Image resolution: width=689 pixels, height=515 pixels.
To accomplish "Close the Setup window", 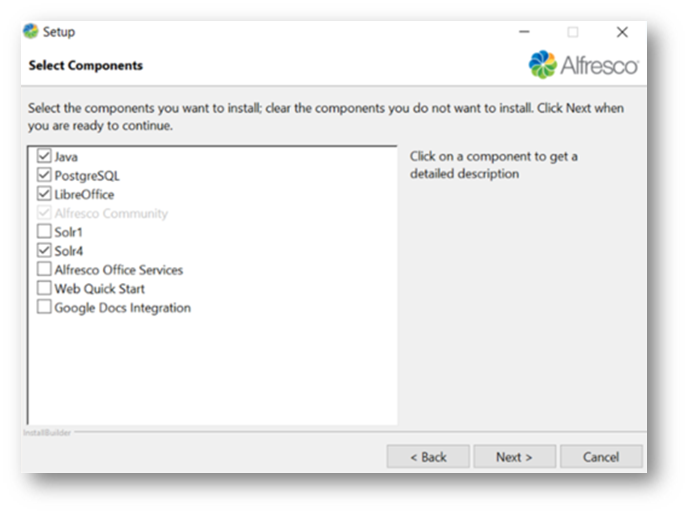I will point(622,32).
